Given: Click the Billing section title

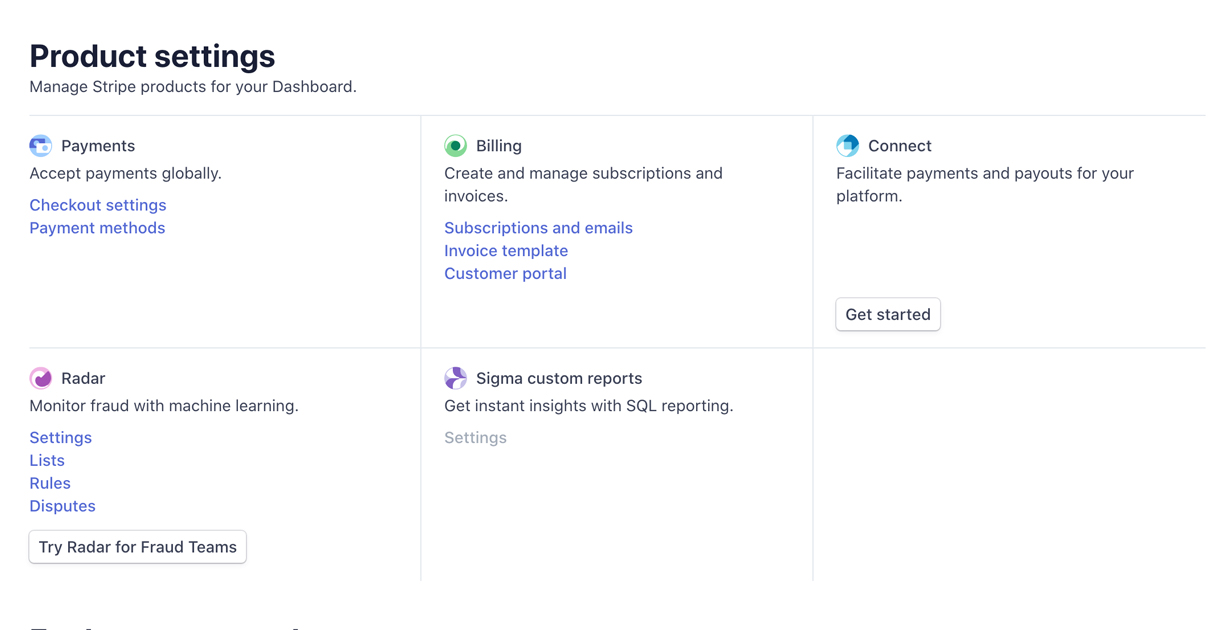Looking at the screenshot, I should click(x=498, y=146).
